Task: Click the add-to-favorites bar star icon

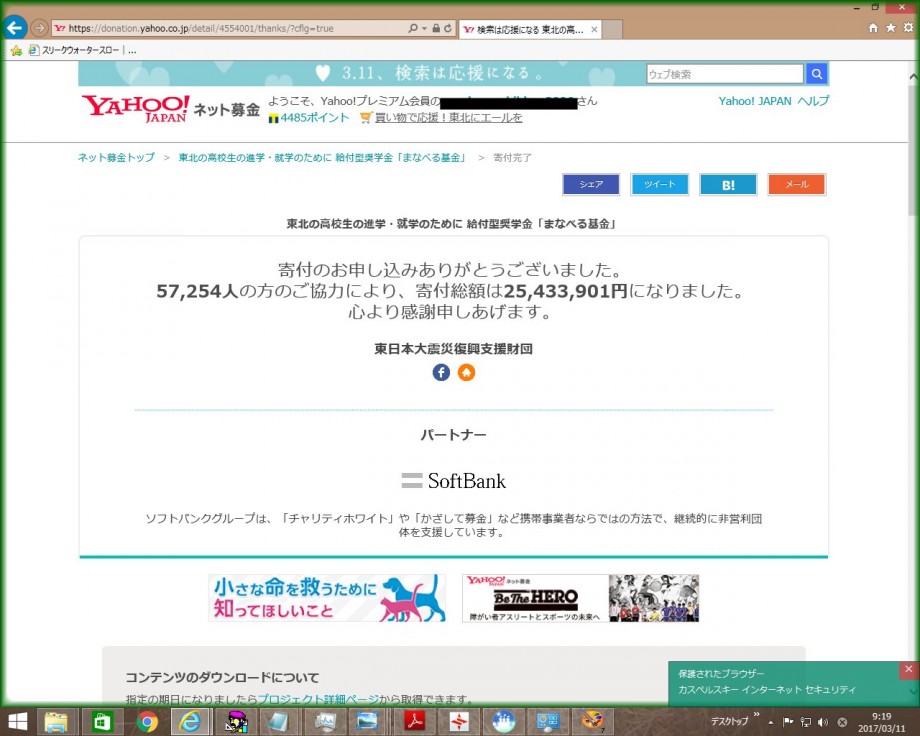Action: (x=16, y=50)
